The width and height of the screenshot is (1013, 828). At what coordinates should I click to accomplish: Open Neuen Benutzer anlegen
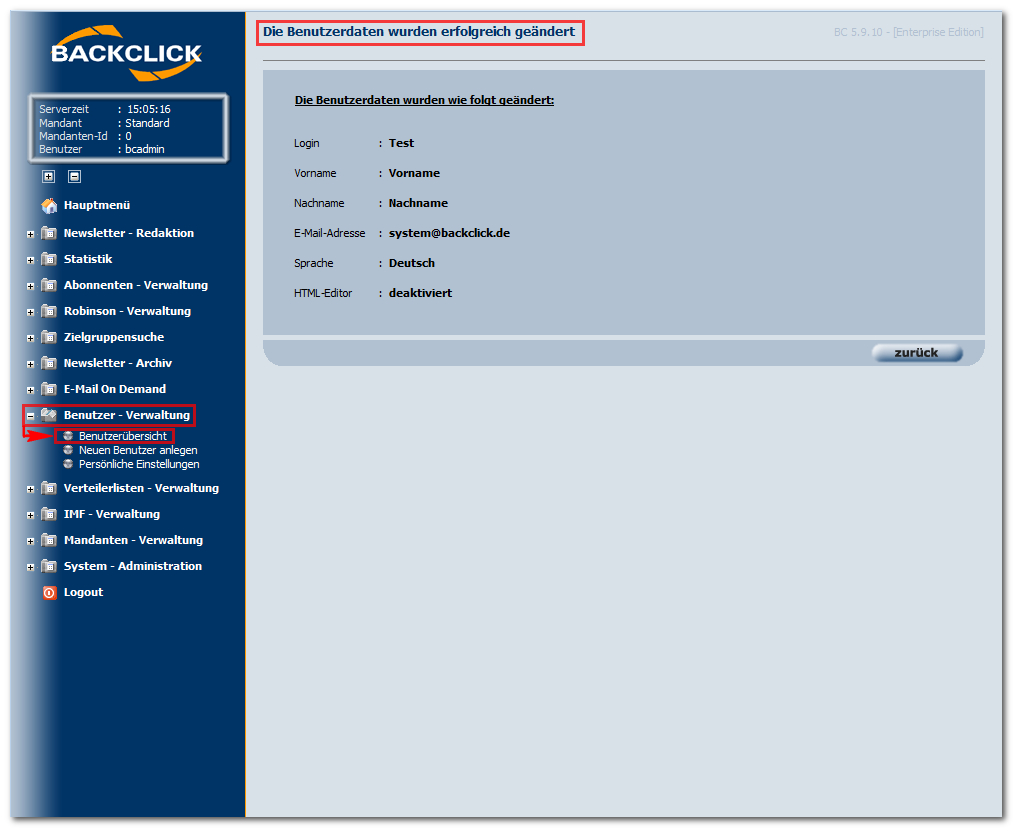pos(138,450)
